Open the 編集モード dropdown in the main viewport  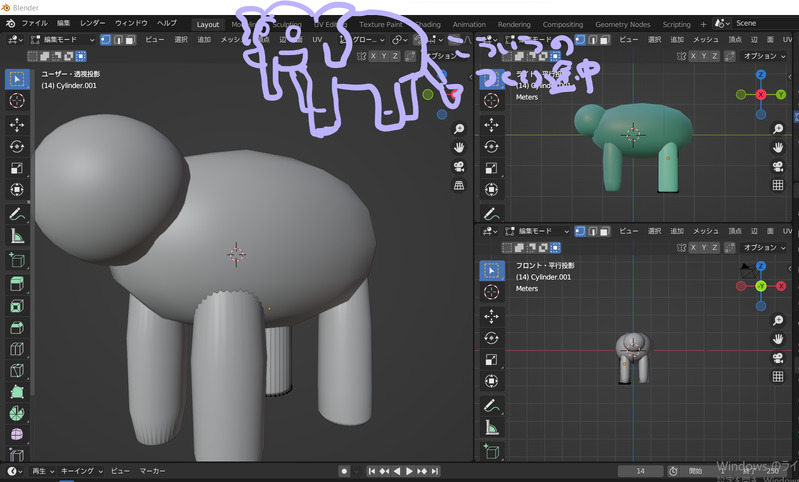pyautogui.click(x=62, y=40)
